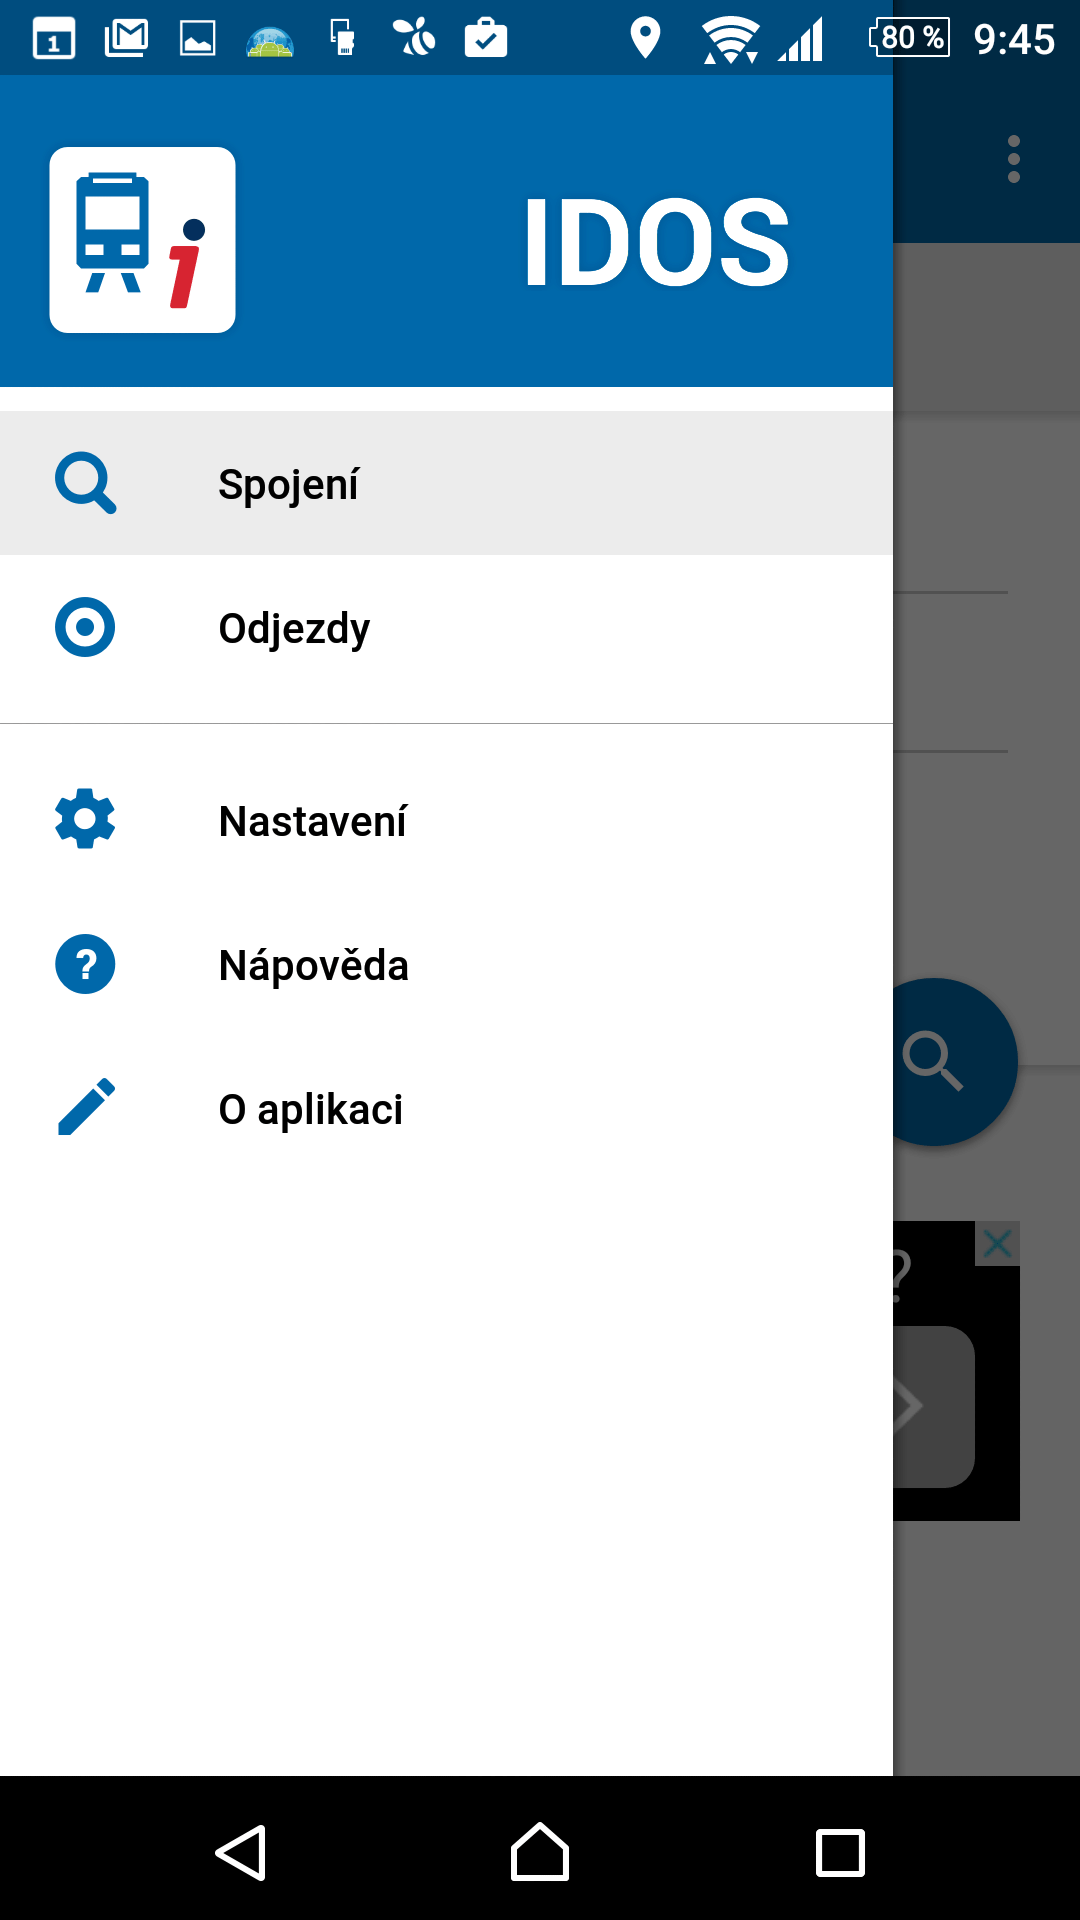The width and height of the screenshot is (1080, 1920).
Task: Tap the battery 80 % status indicator
Action: [910, 38]
